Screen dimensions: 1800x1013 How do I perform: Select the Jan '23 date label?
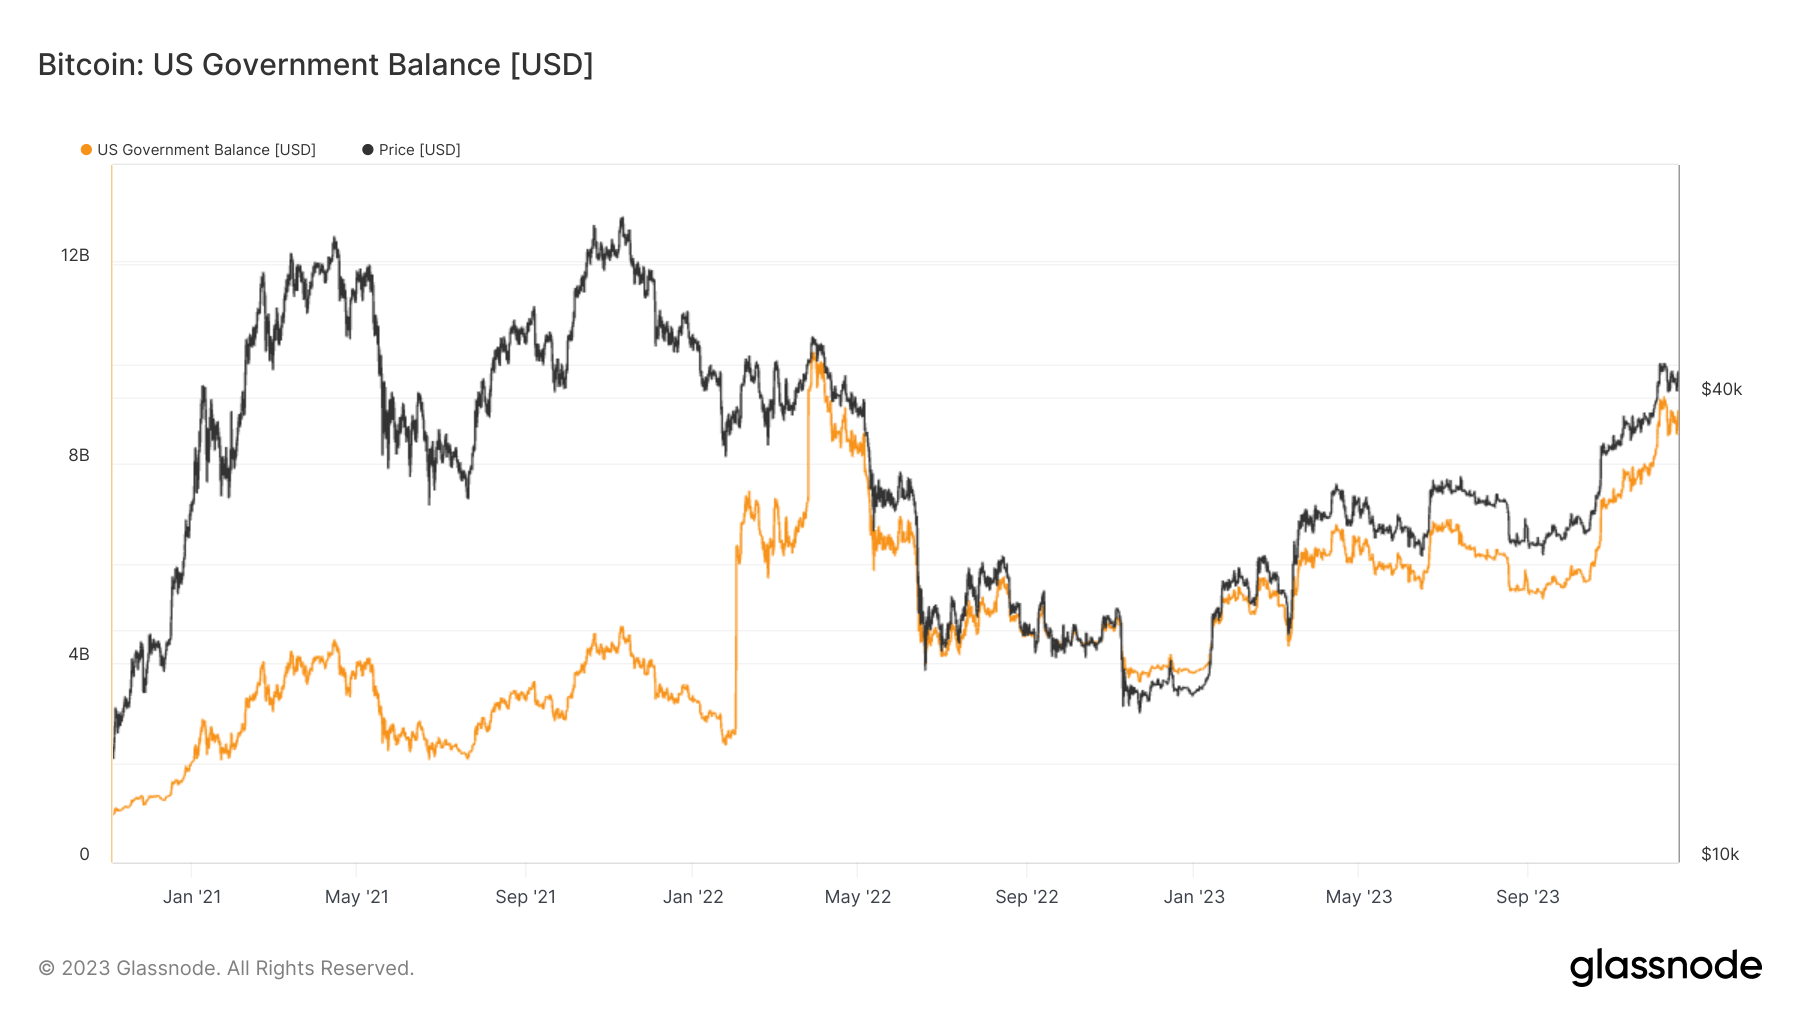point(1194,897)
